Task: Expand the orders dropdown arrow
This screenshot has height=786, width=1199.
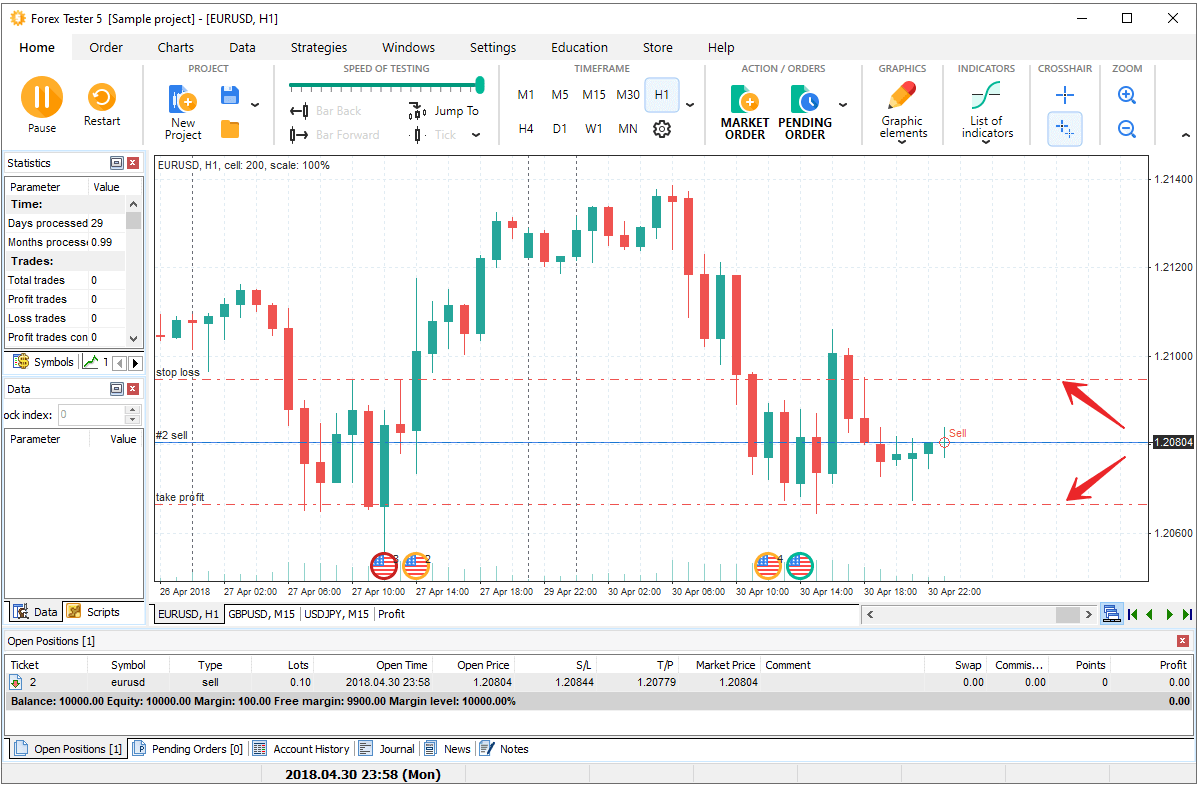Action: point(843,105)
